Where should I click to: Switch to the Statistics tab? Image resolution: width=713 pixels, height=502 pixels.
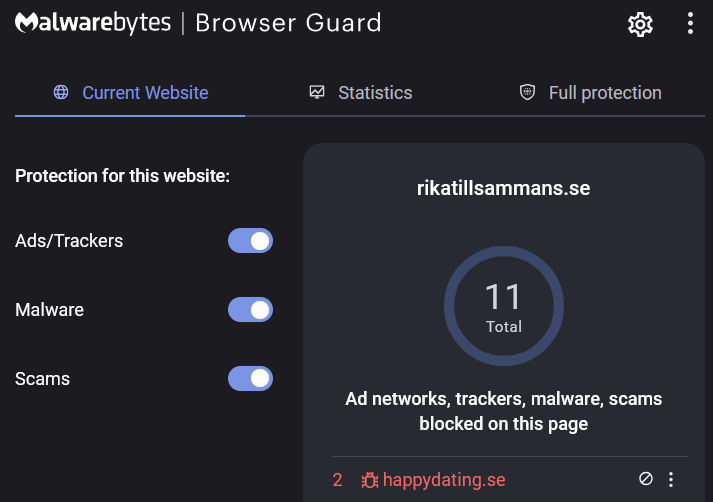tap(374, 93)
